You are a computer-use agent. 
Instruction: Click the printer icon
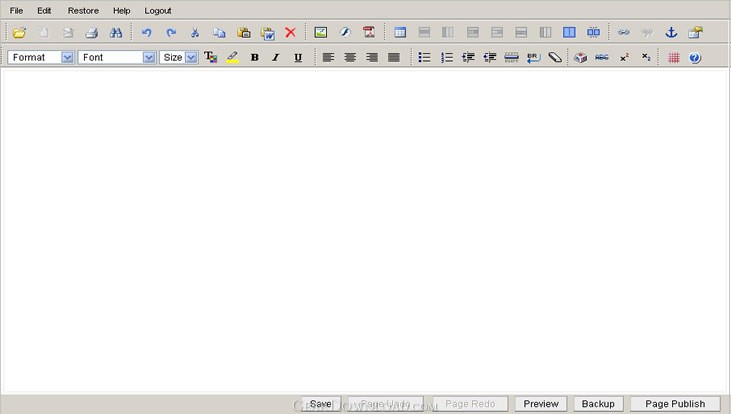pos(91,33)
